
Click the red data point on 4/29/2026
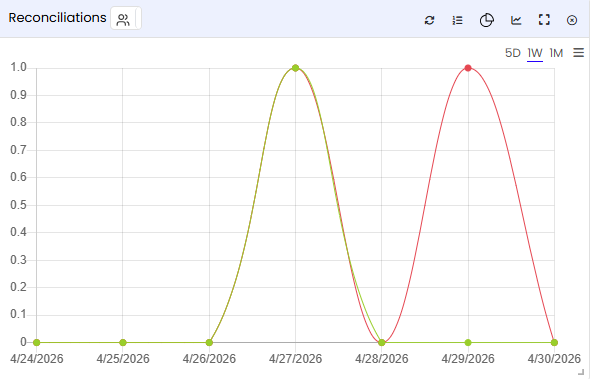pyautogui.click(x=468, y=68)
